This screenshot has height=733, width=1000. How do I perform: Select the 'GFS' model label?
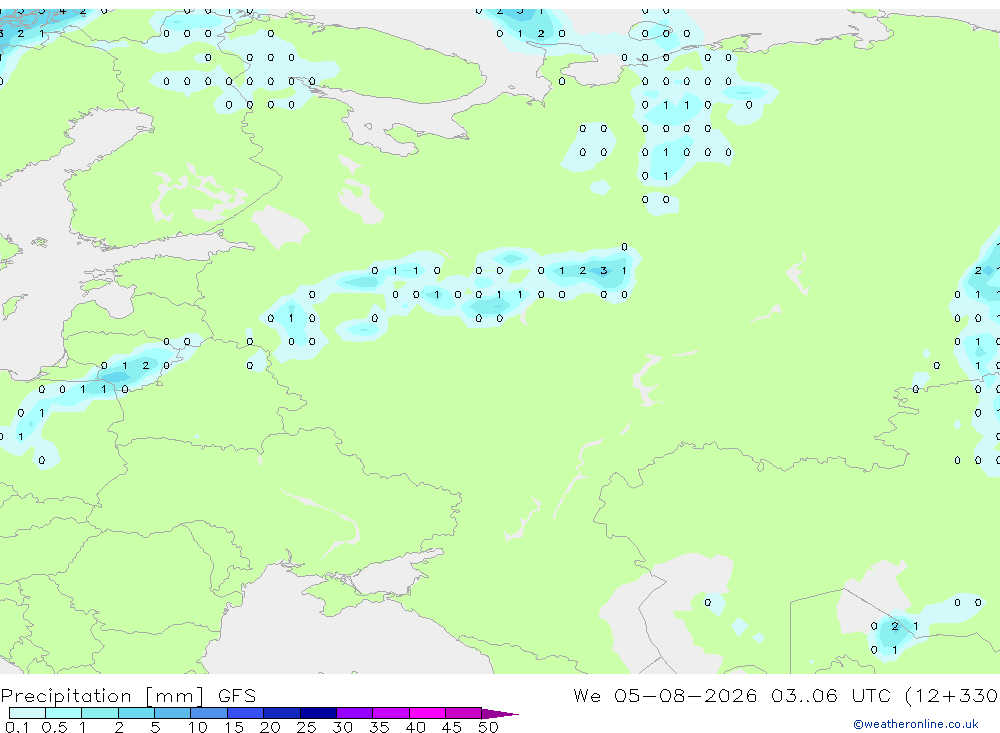[x=237, y=695]
